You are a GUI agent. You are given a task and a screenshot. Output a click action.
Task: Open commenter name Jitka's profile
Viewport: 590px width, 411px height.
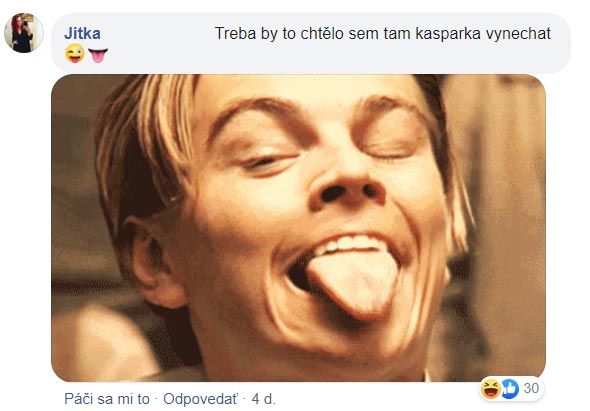pyautogui.click(x=82, y=33)
